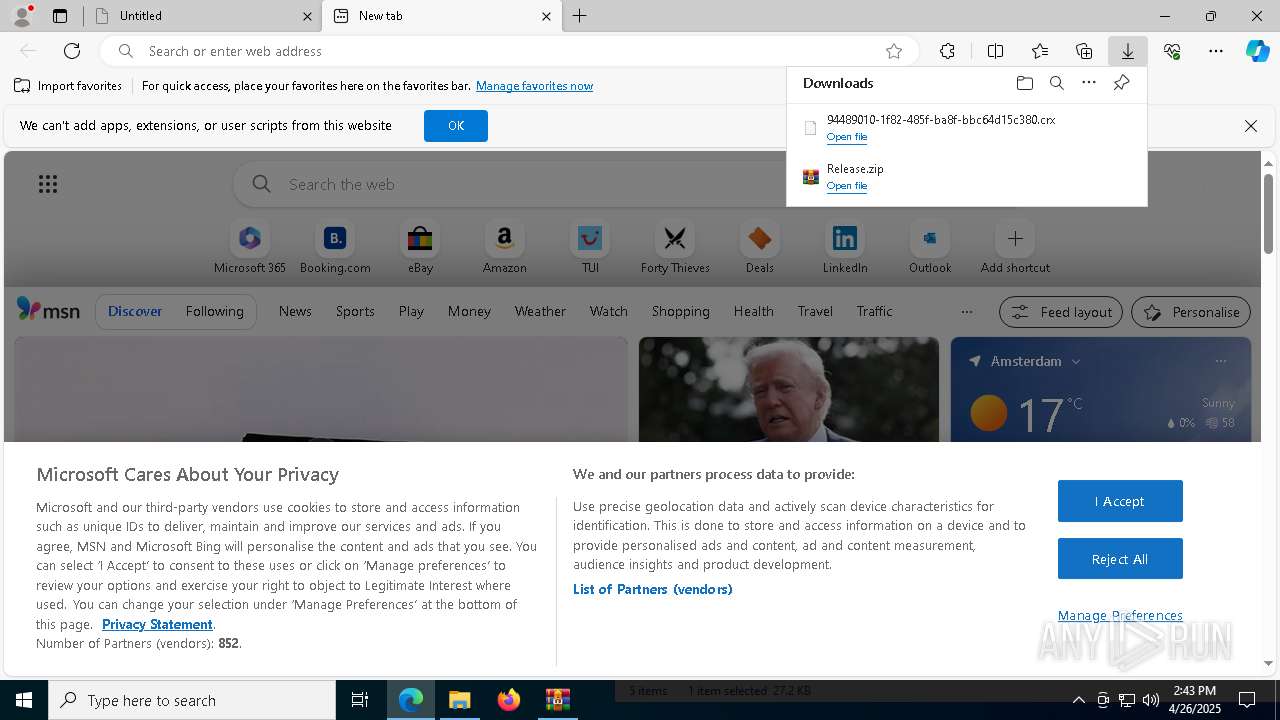This screenshot has height=720, width=1280.
Task: Open the TUI shortcut
Action: tap(590, 248)
